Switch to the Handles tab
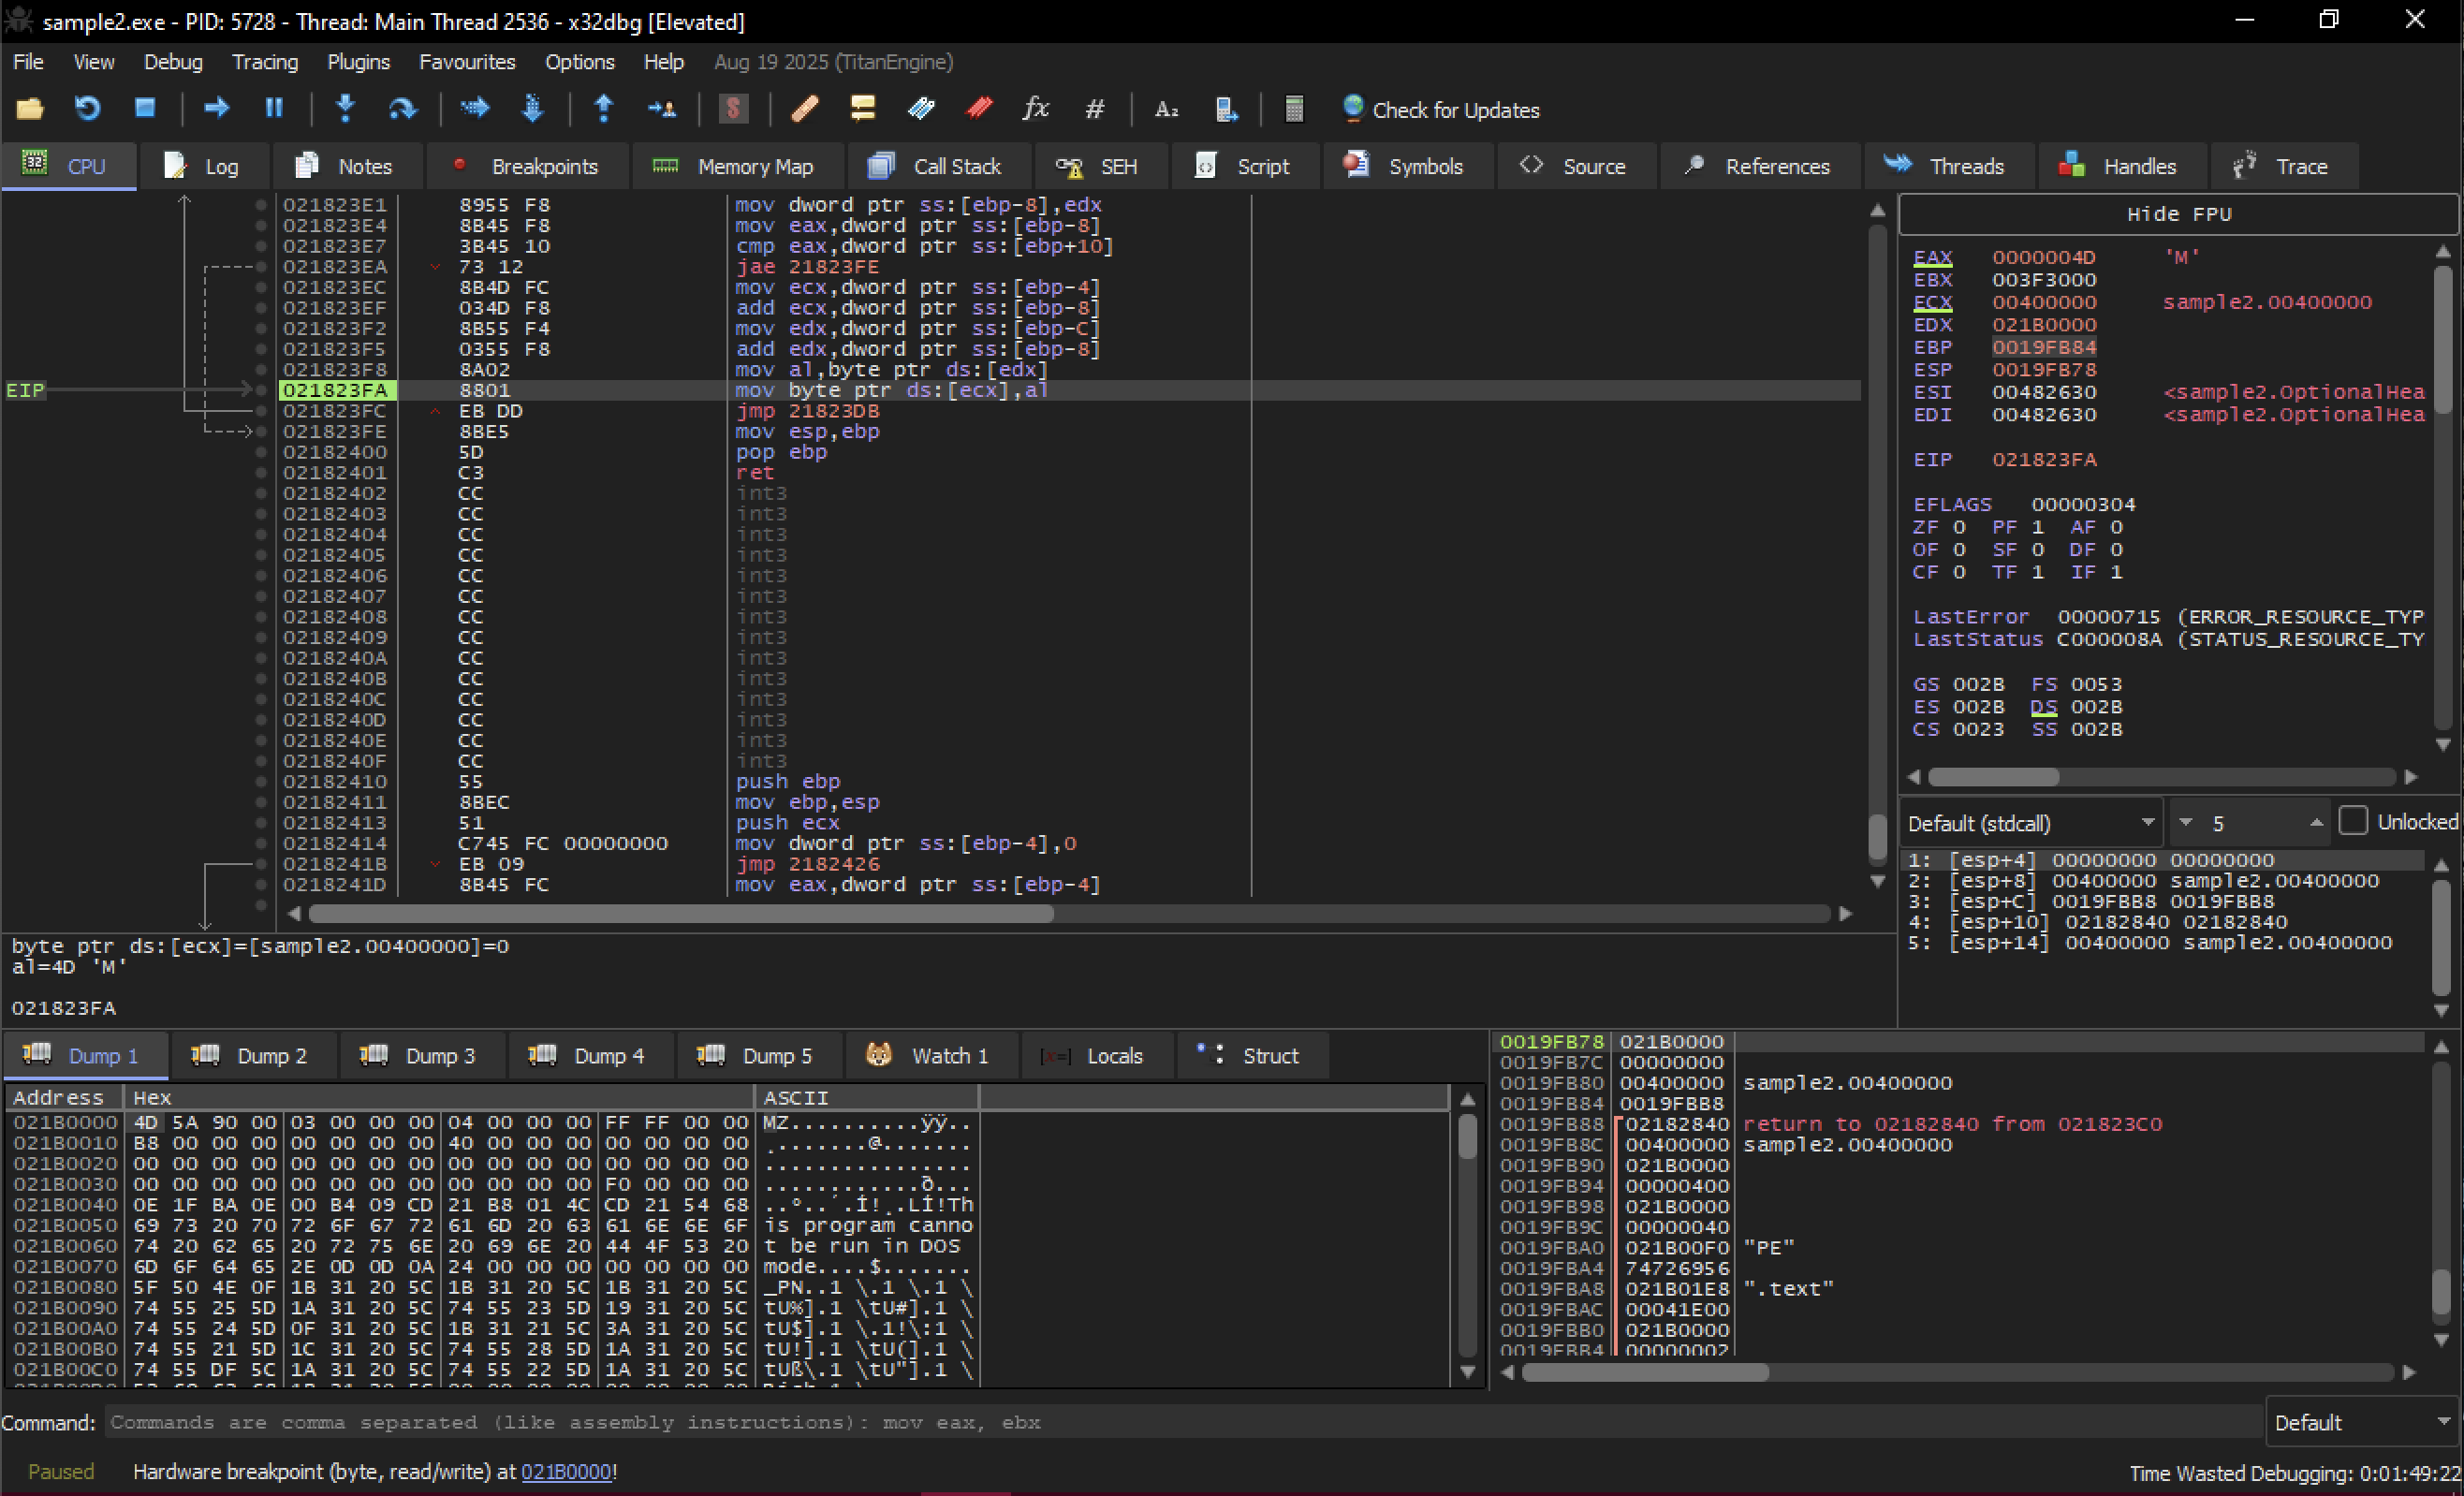The image size is (2464, 1496). (2121, 166)
